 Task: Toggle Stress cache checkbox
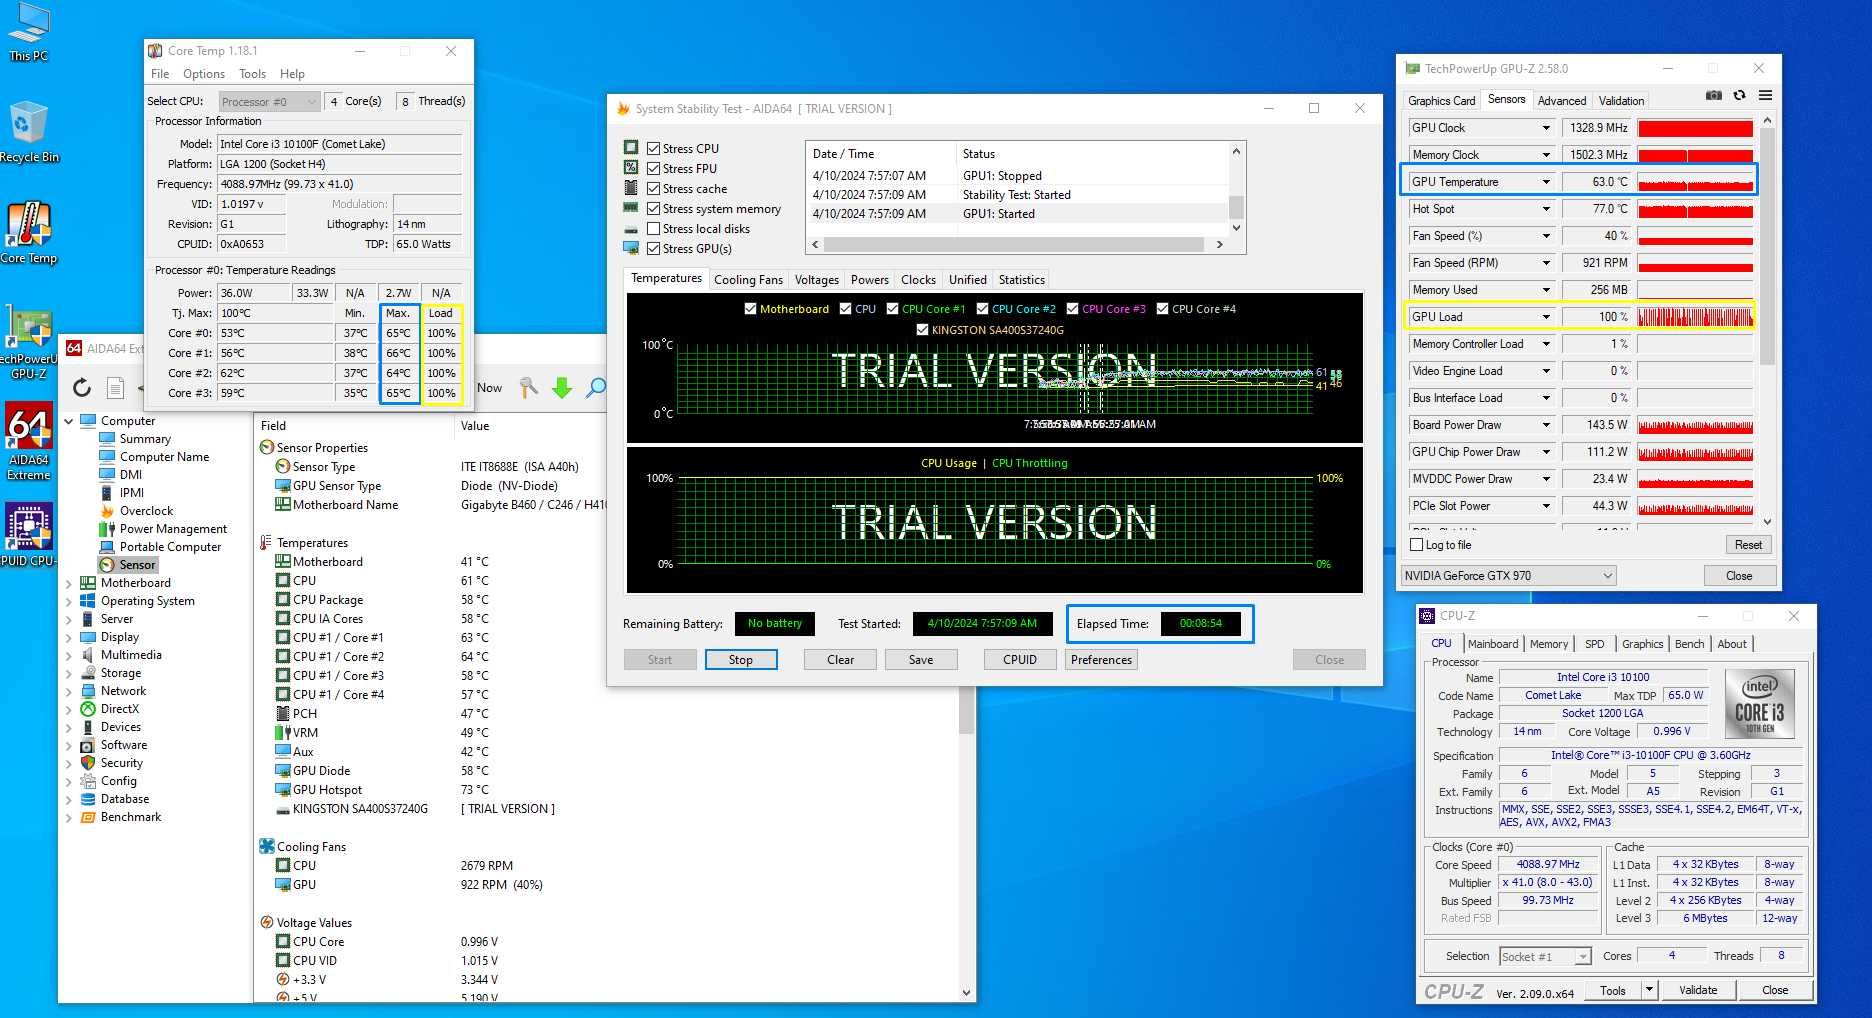tap(653, 189)
